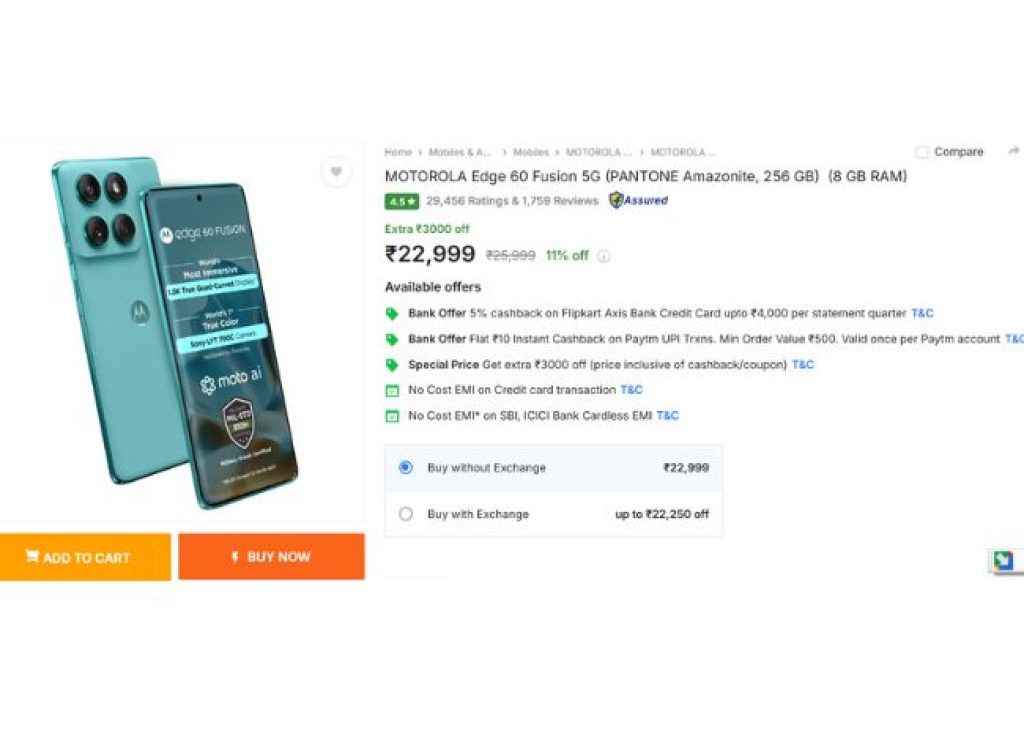Open the Mobiles & A... breadcrumb category
This screenshot has width=1024, height=756.
pyautogui.click(x=460, y=152)
